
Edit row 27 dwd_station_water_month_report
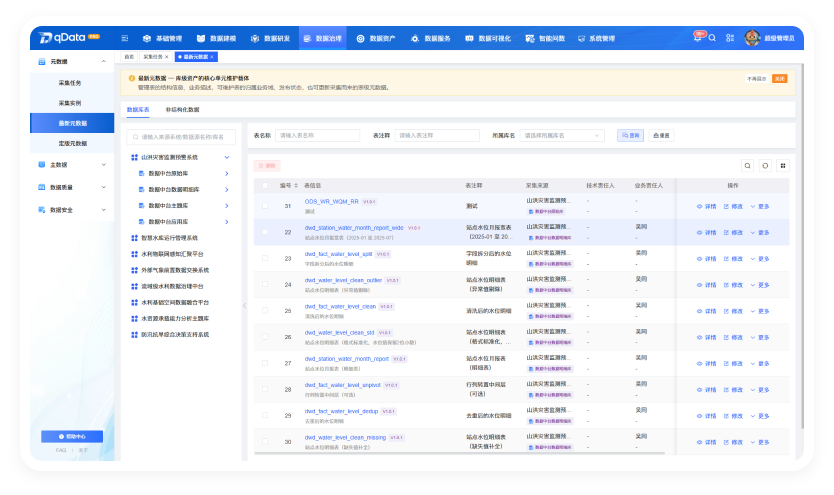coord(733,364)
